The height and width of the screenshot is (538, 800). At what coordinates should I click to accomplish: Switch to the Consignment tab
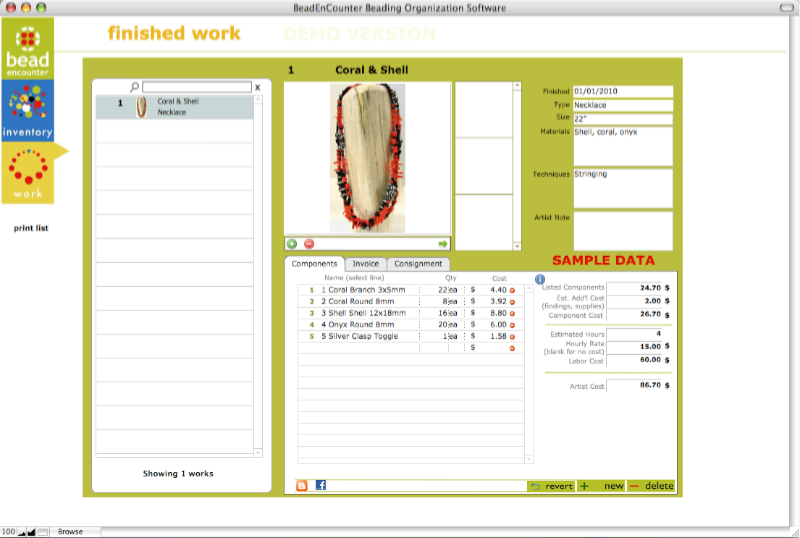pos(418,264)
